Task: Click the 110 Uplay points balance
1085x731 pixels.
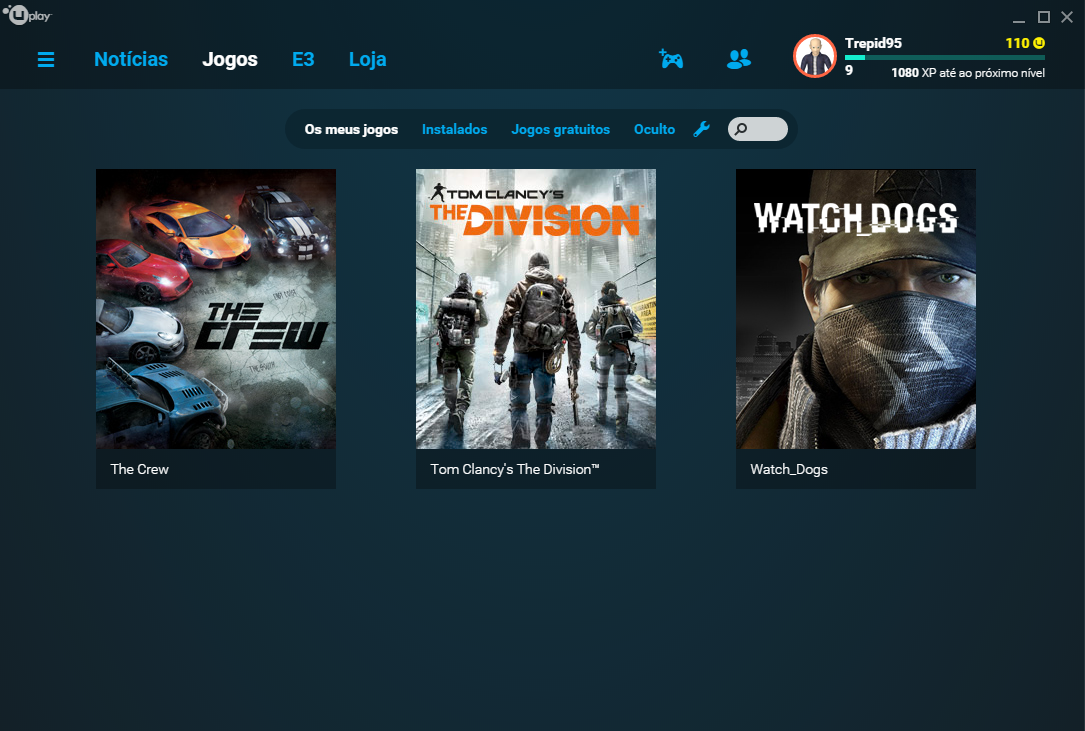Action: click(x=1017, y=43)
